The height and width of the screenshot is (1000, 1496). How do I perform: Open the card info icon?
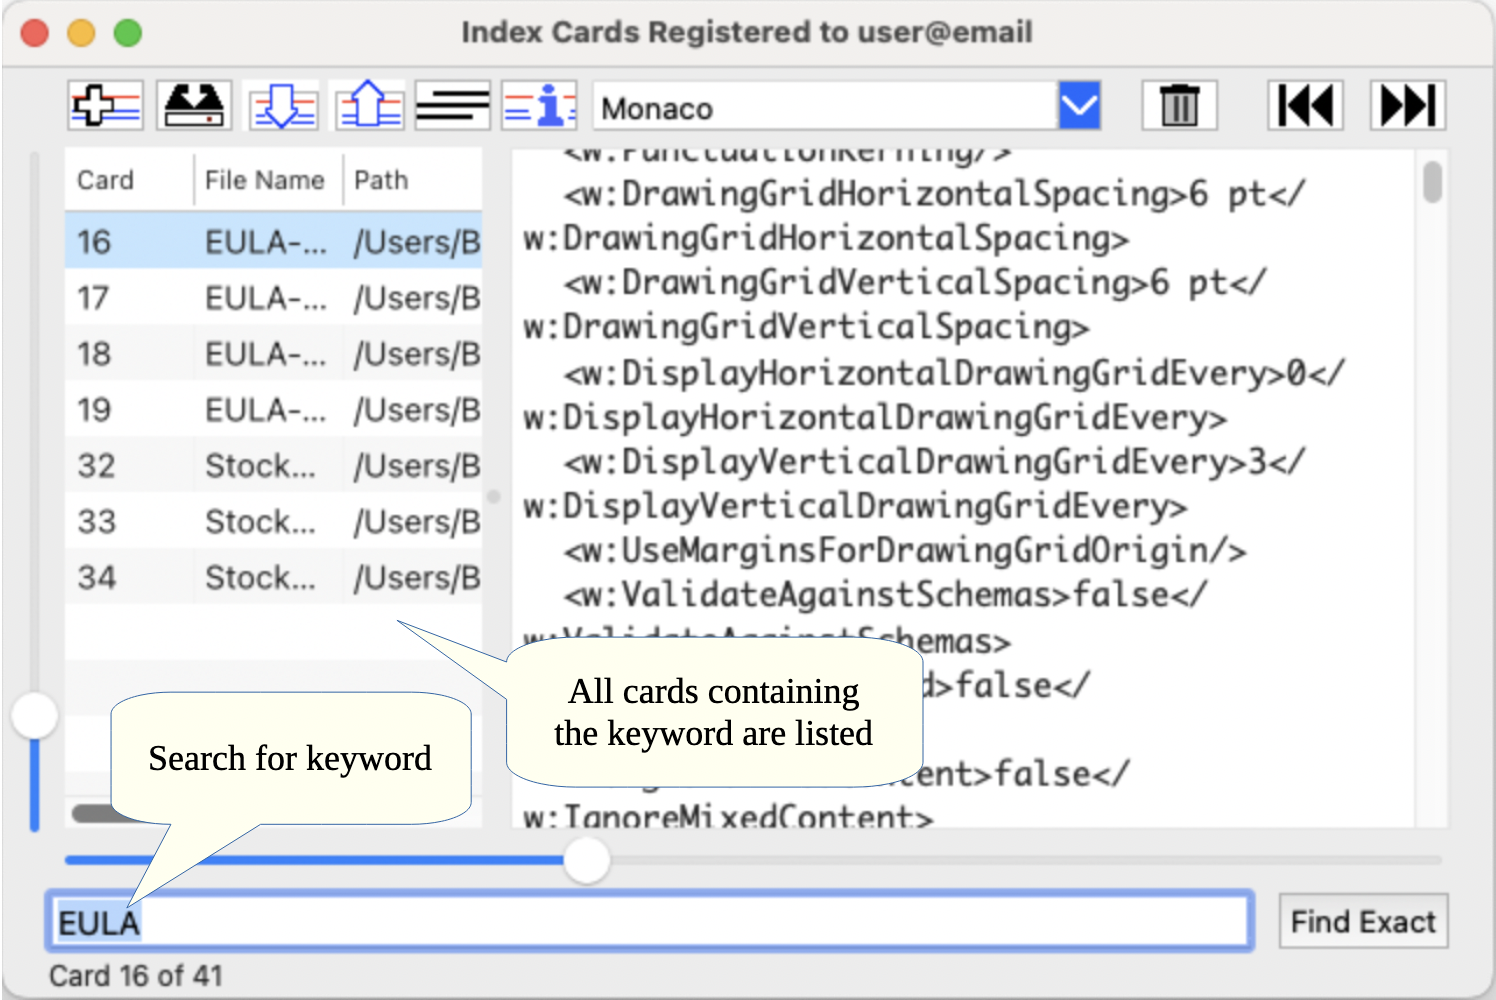click(x=540, y=106)
